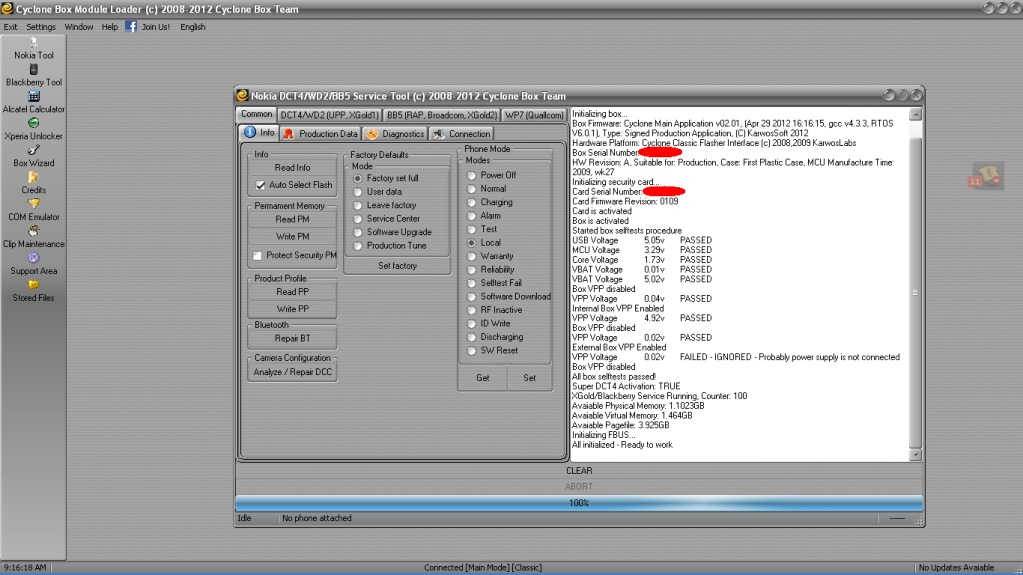
Task: Click Analyze / Repair DCC button
Action: (x=292, y=372)
